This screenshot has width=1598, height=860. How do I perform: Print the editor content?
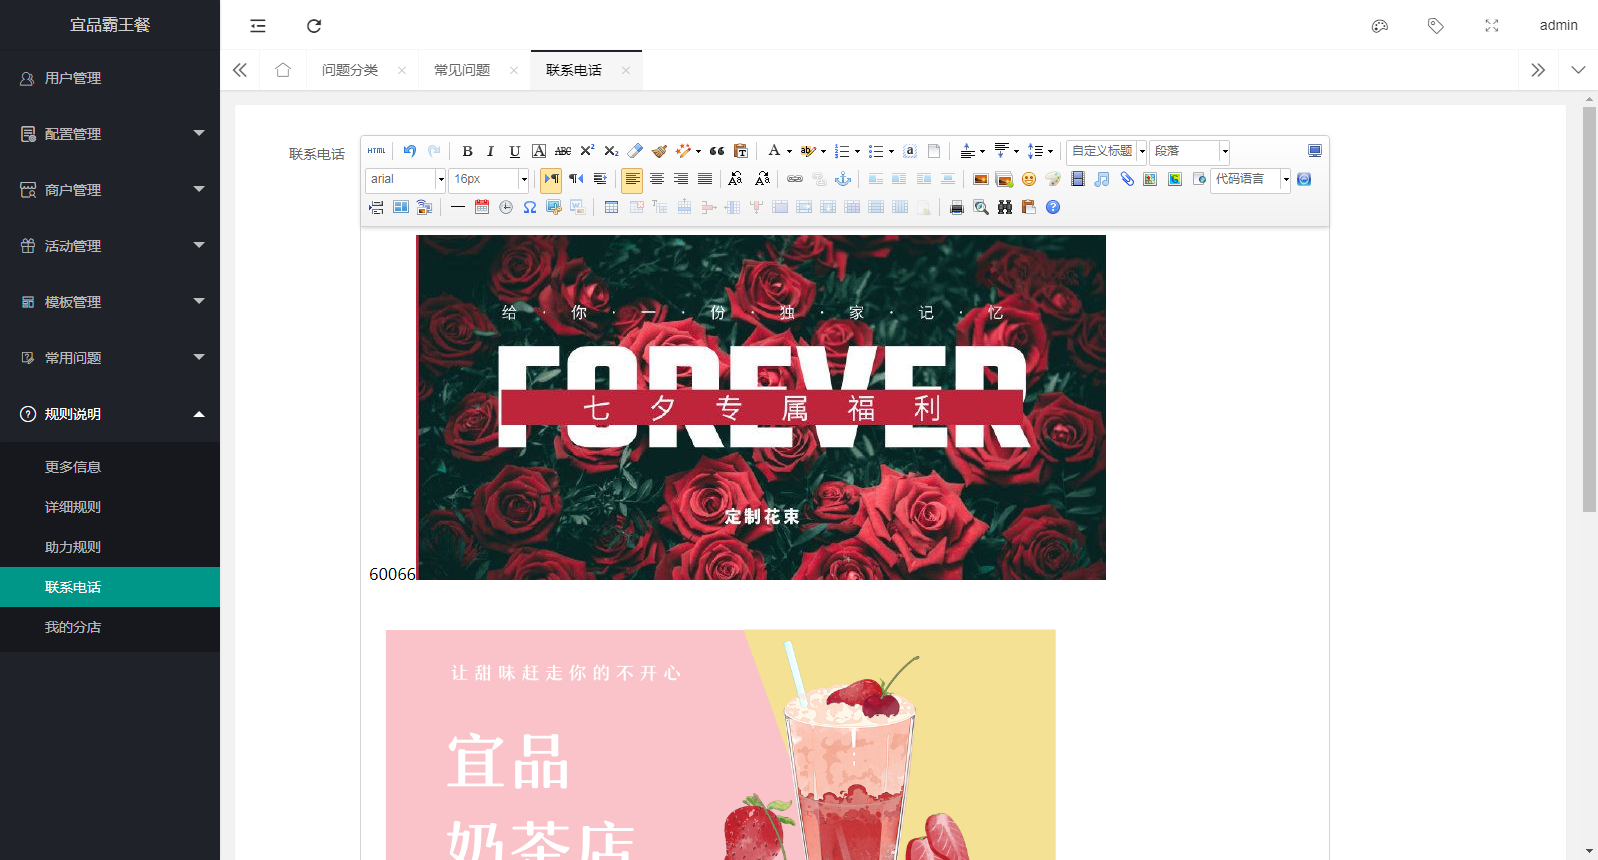pyautogui.click(x=957, y=207)
